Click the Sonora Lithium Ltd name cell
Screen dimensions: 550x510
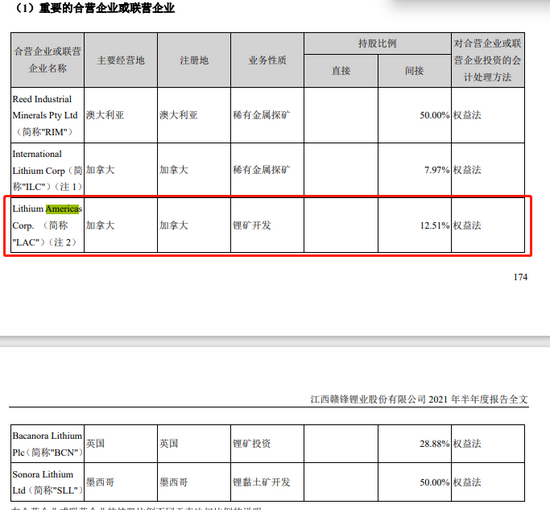pyautogui.click(x=48, y=482)
